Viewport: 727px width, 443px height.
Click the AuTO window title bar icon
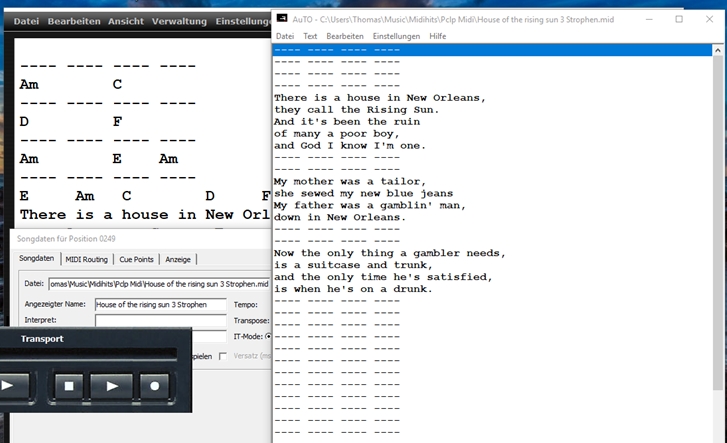(x=282, y=19)
